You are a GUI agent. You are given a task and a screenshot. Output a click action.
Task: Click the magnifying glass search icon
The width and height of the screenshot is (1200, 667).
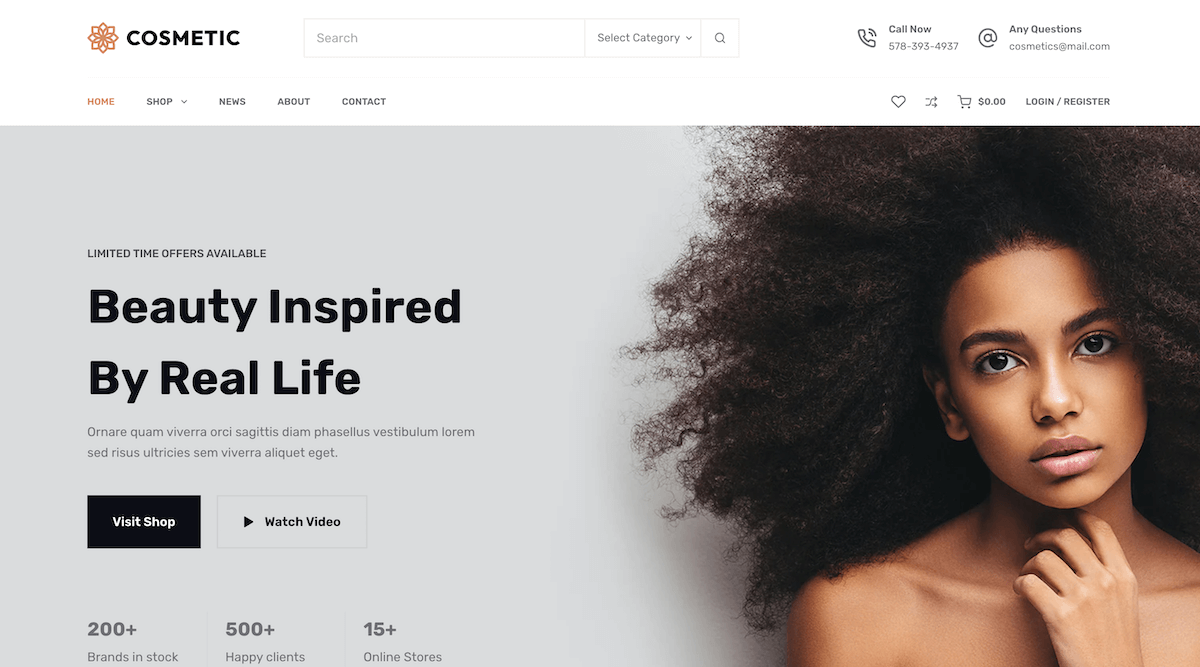(720, 38)
